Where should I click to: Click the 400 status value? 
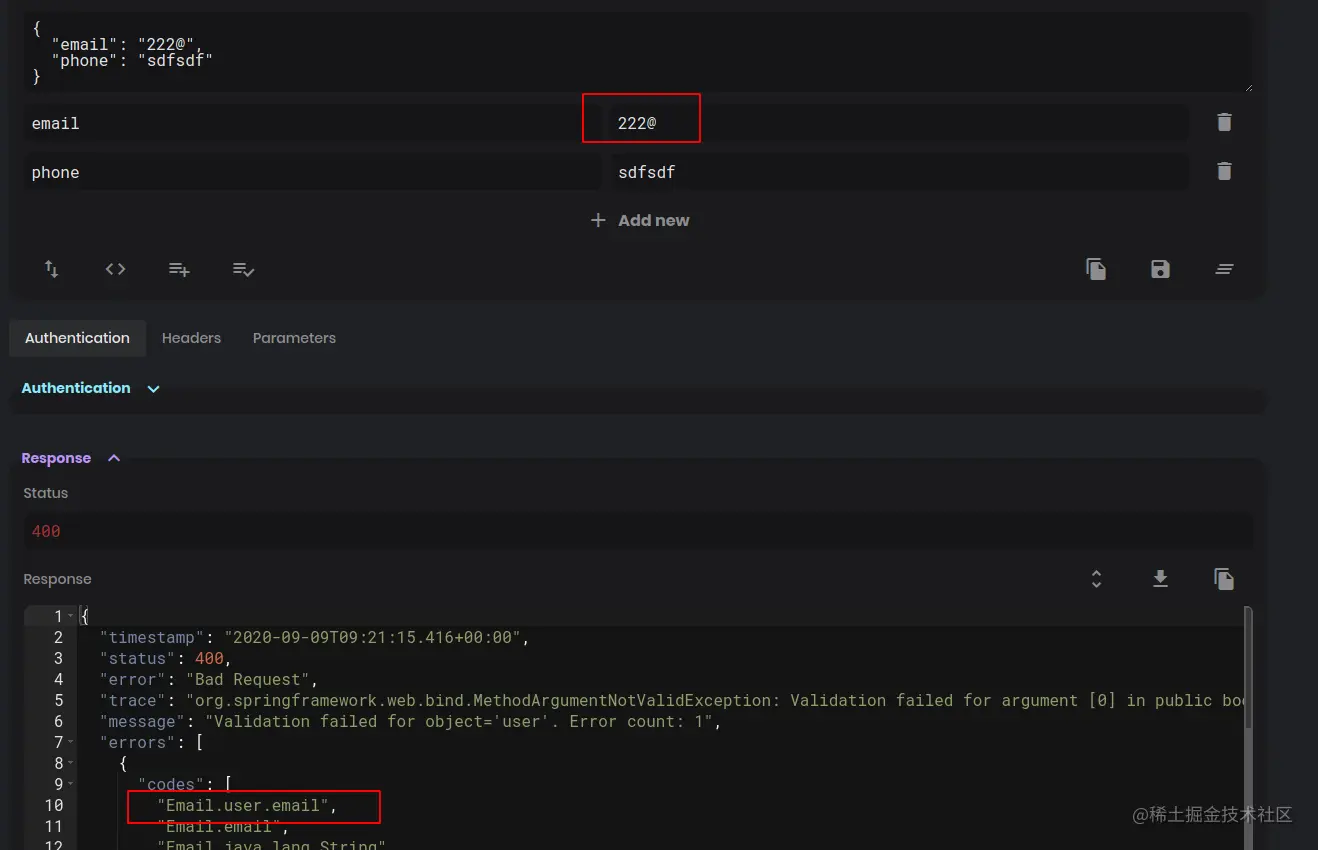46,531
